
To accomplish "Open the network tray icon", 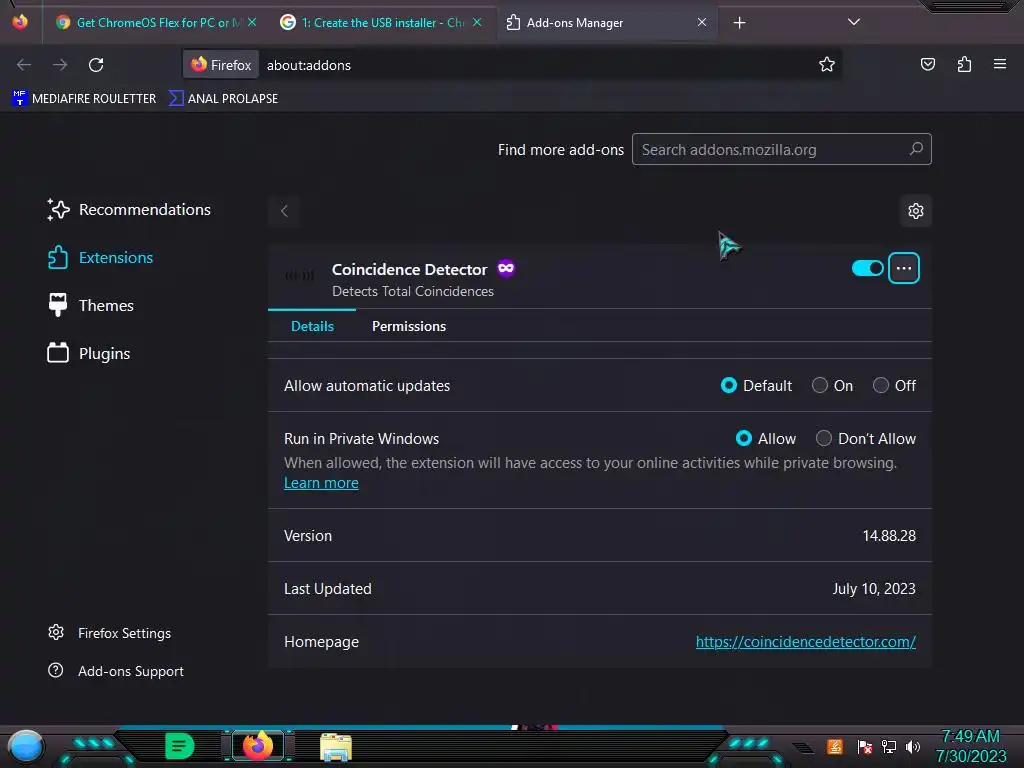I will tap(889, 747).
